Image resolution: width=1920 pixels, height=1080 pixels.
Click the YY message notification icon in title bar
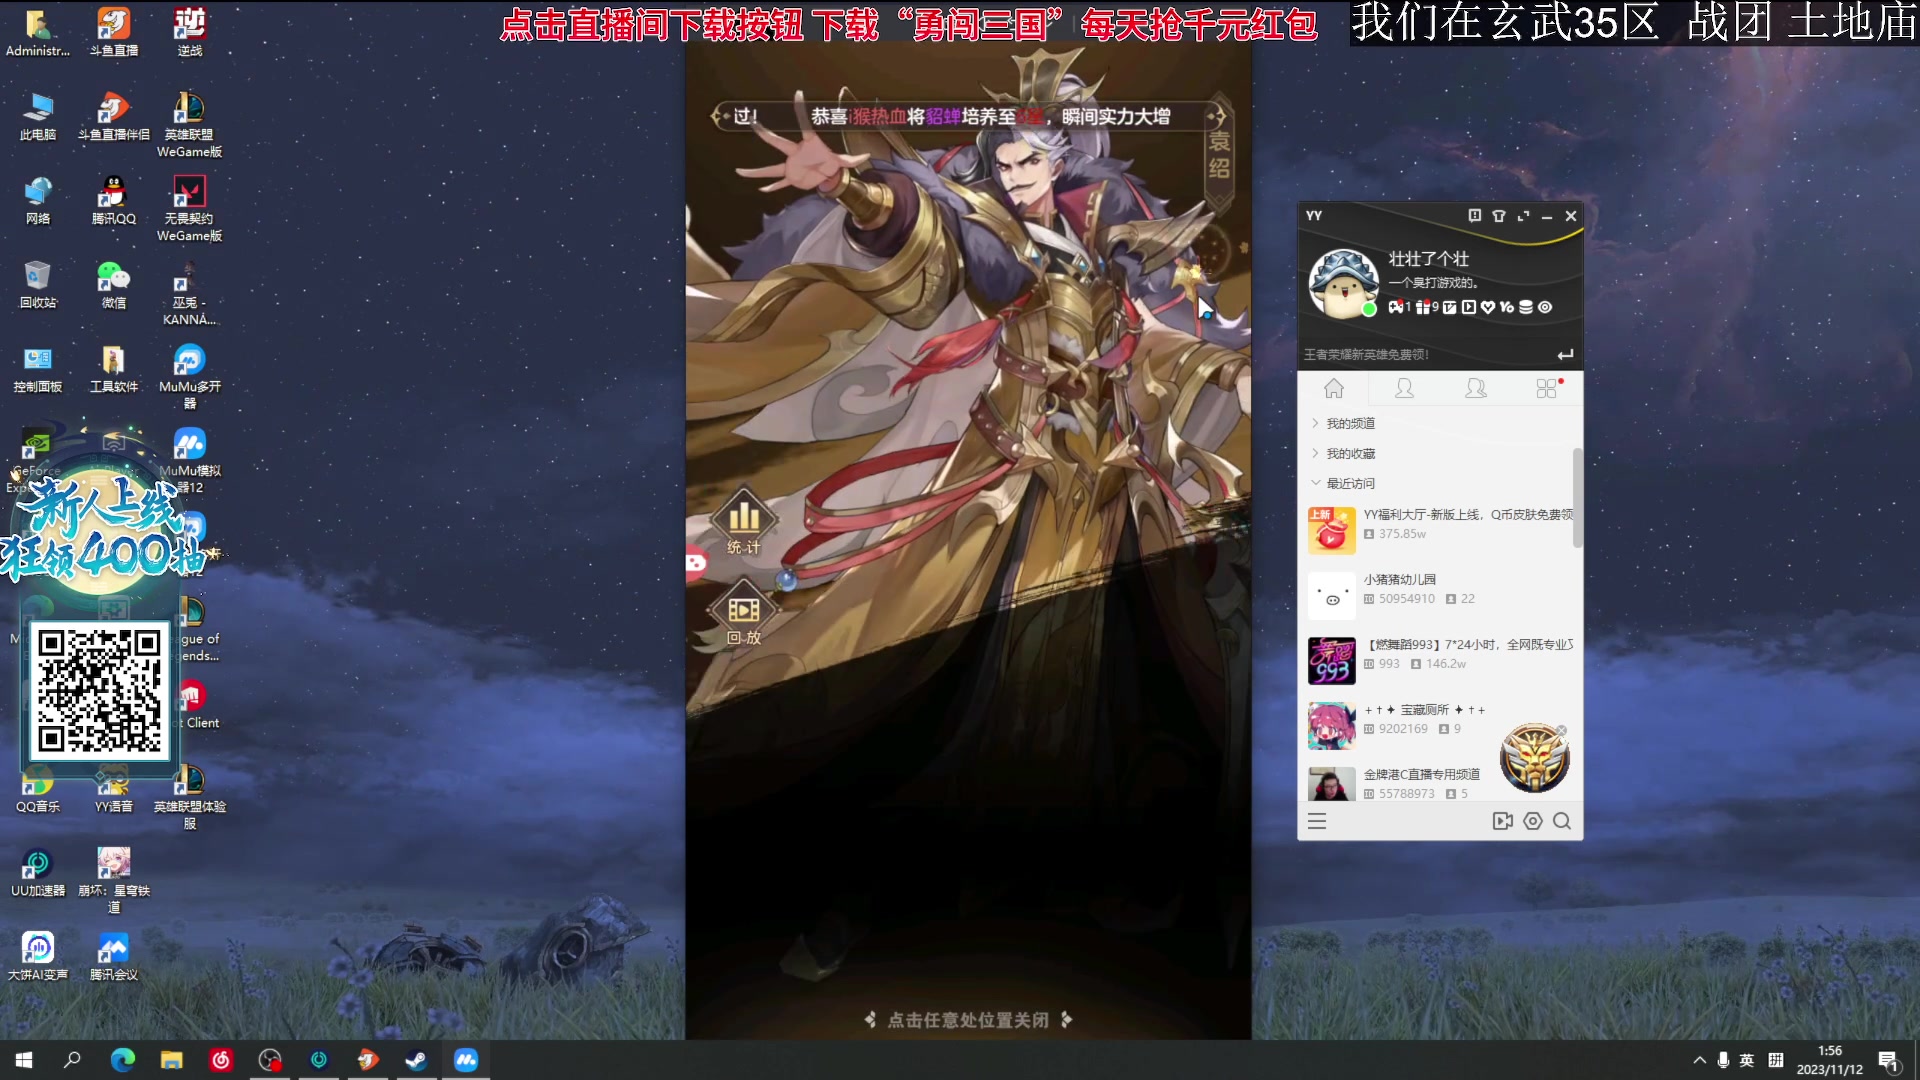click(x=1475, y=216)
